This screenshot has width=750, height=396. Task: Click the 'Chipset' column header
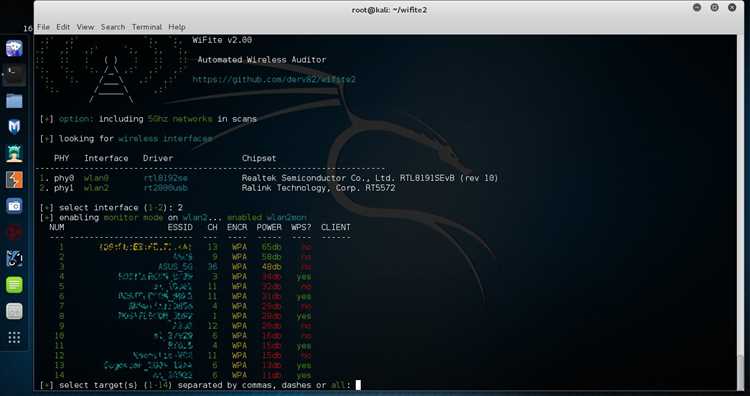[259, 158]
